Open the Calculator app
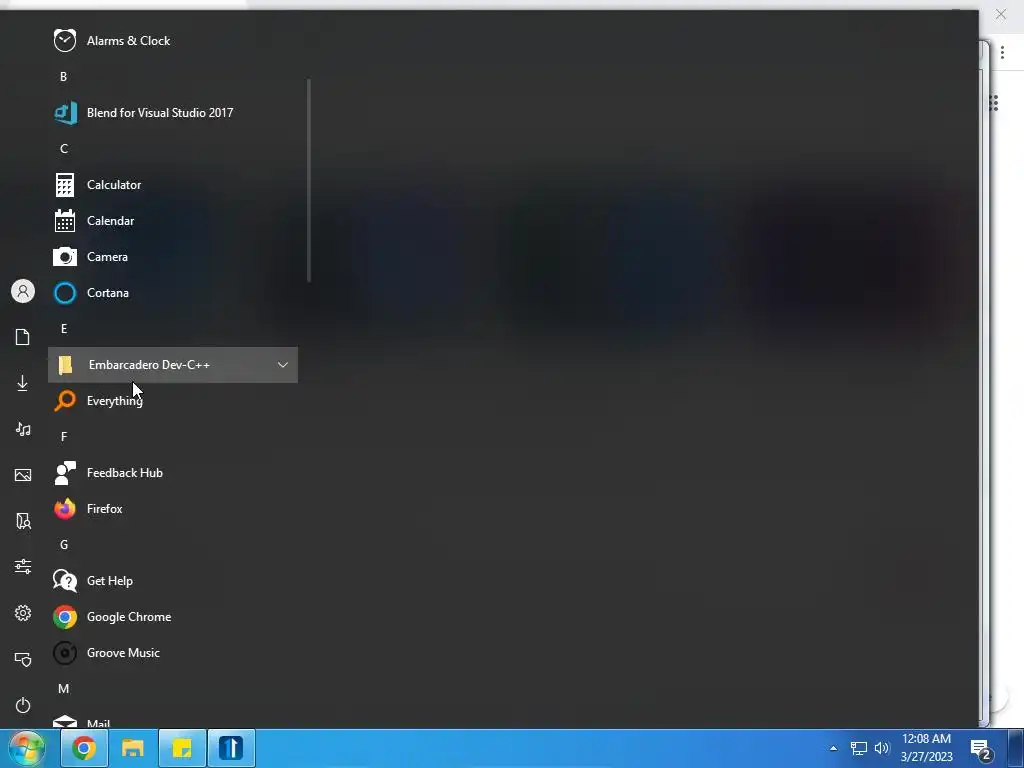Viewport: 1024px width, 768px height. [172, 185]
